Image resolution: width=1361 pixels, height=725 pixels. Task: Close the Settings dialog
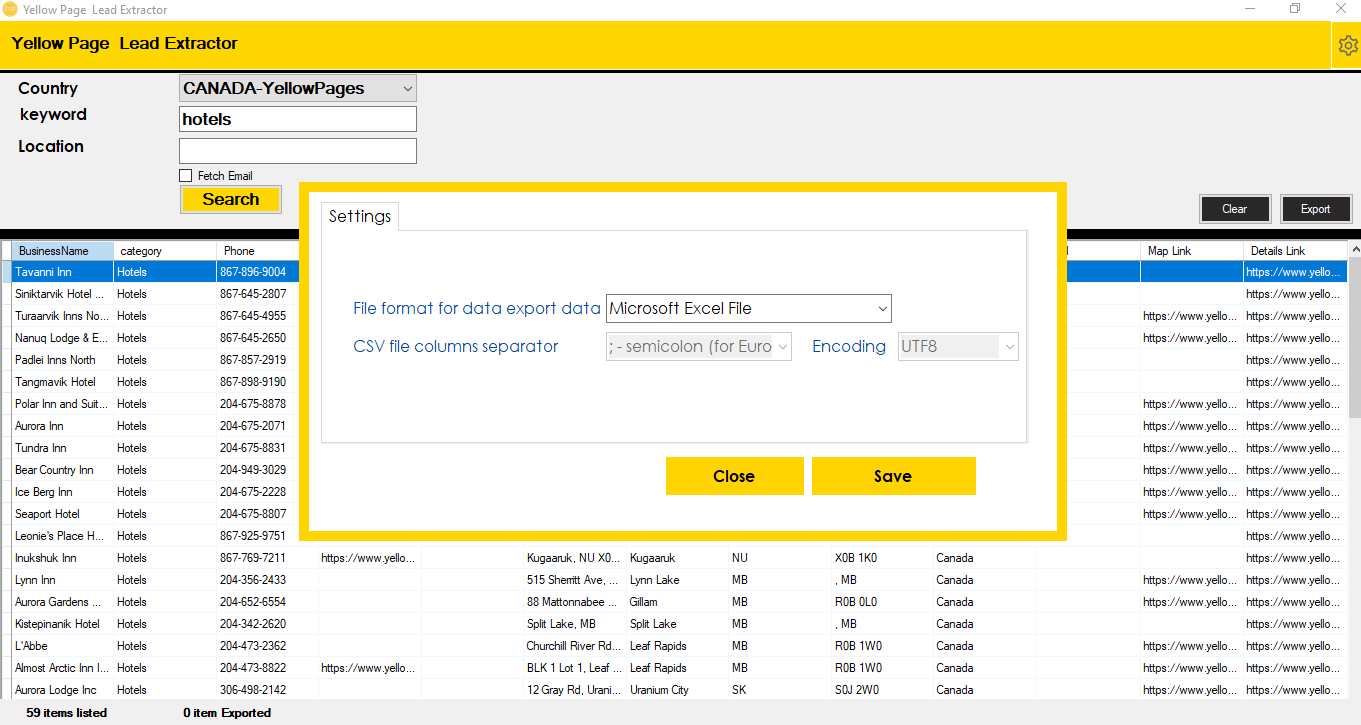(734, 476)
